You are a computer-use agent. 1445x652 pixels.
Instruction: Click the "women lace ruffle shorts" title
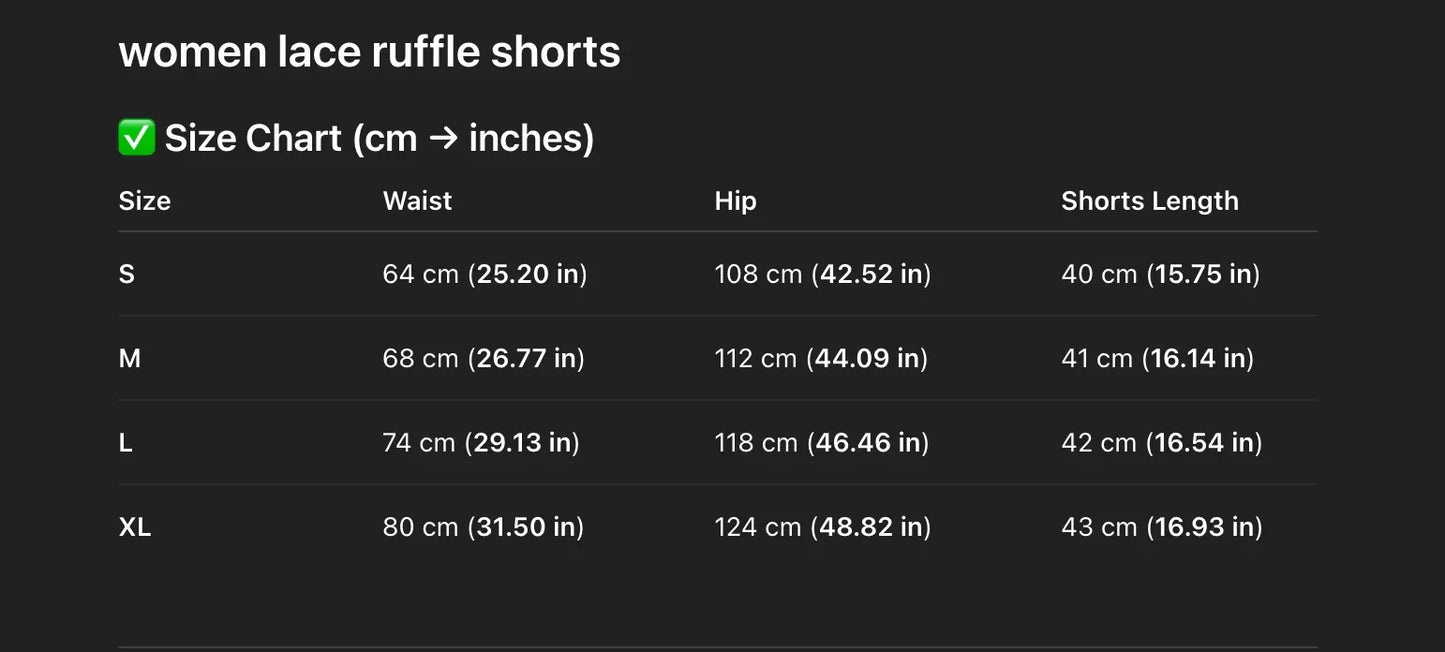369,52
